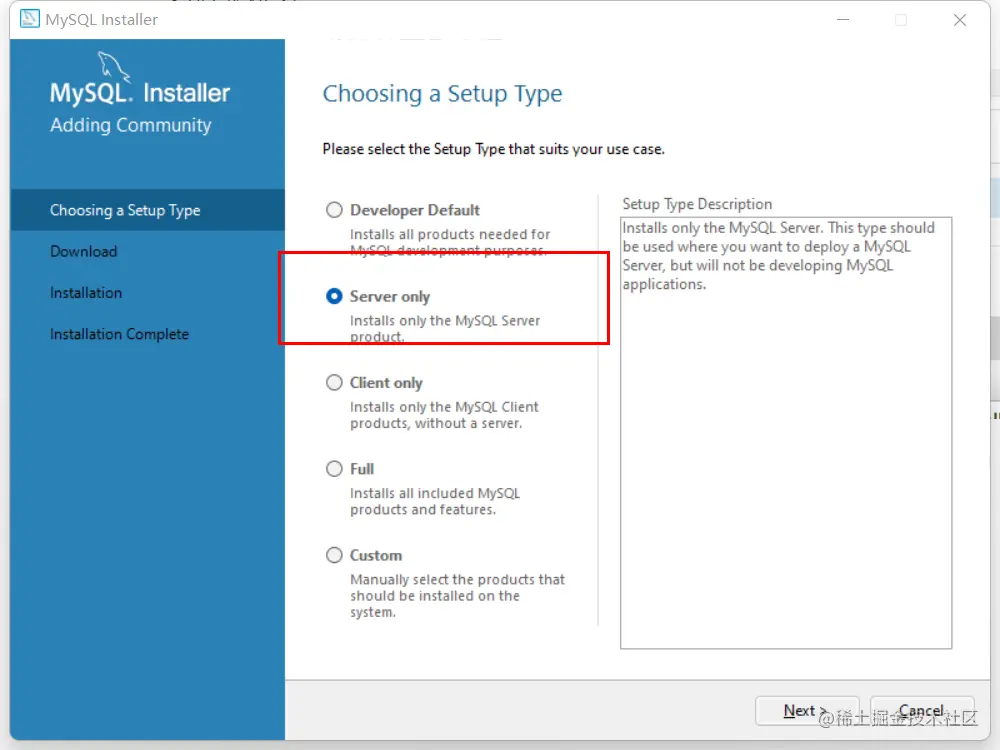Image resolution: width=1000 pixels, height=750 pixels.
Task: Click the Cancel button
Action: coord(922,710)
